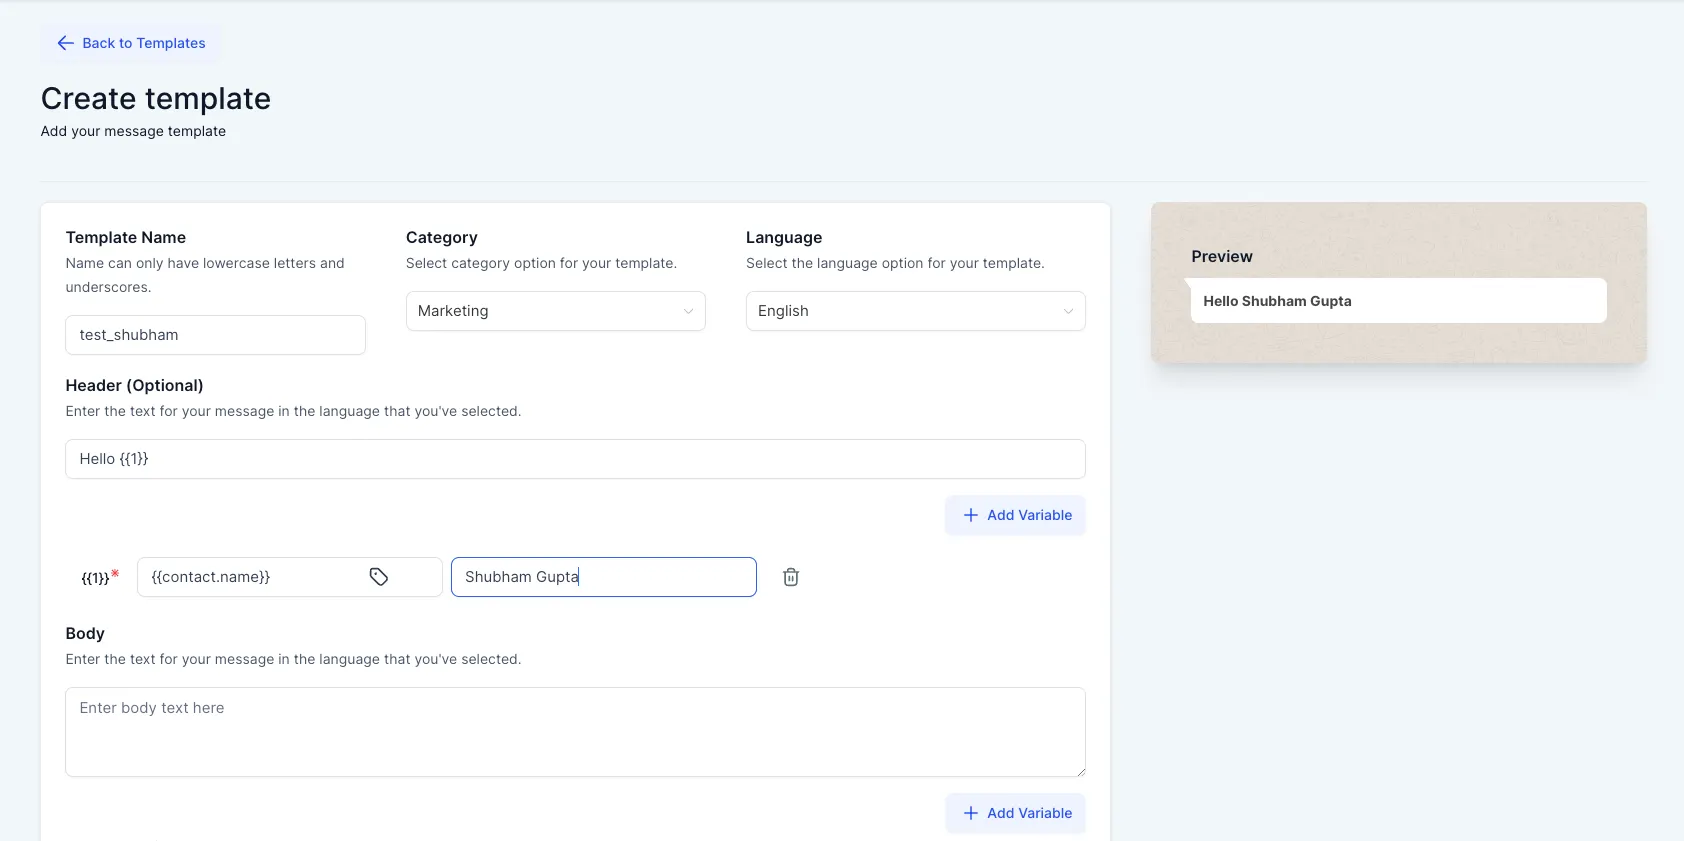Screen dimensions: 1684x841
Task: Click the Header text field Hello {{1}}
Action: 576,459
